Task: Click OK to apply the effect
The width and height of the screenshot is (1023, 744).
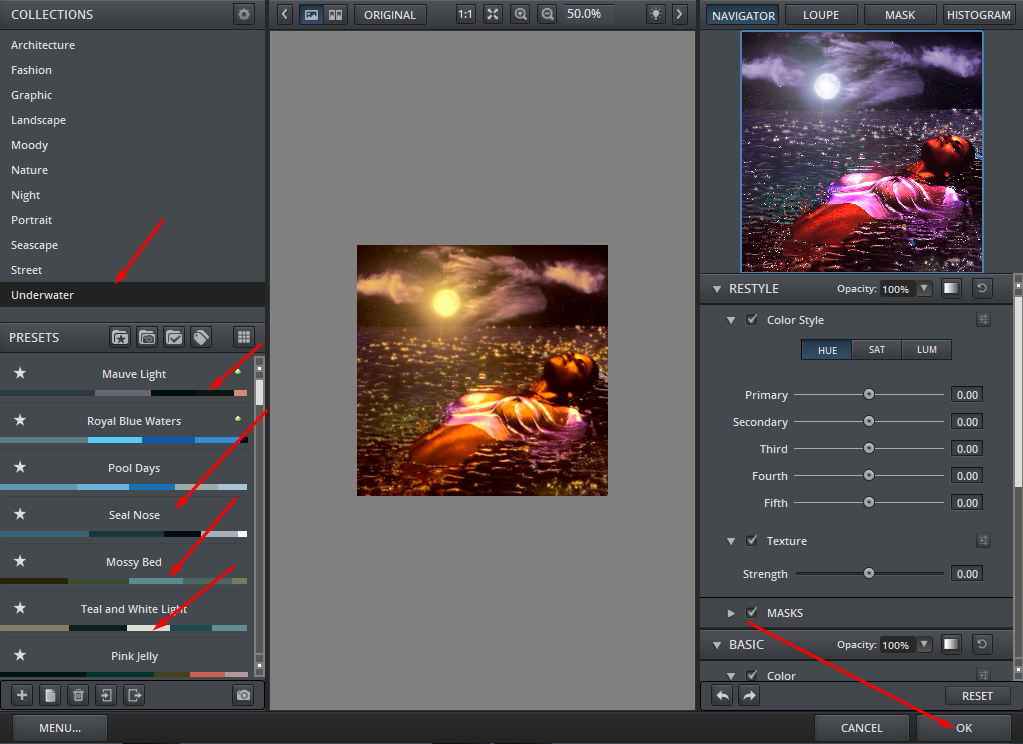Action: (964, 728)
